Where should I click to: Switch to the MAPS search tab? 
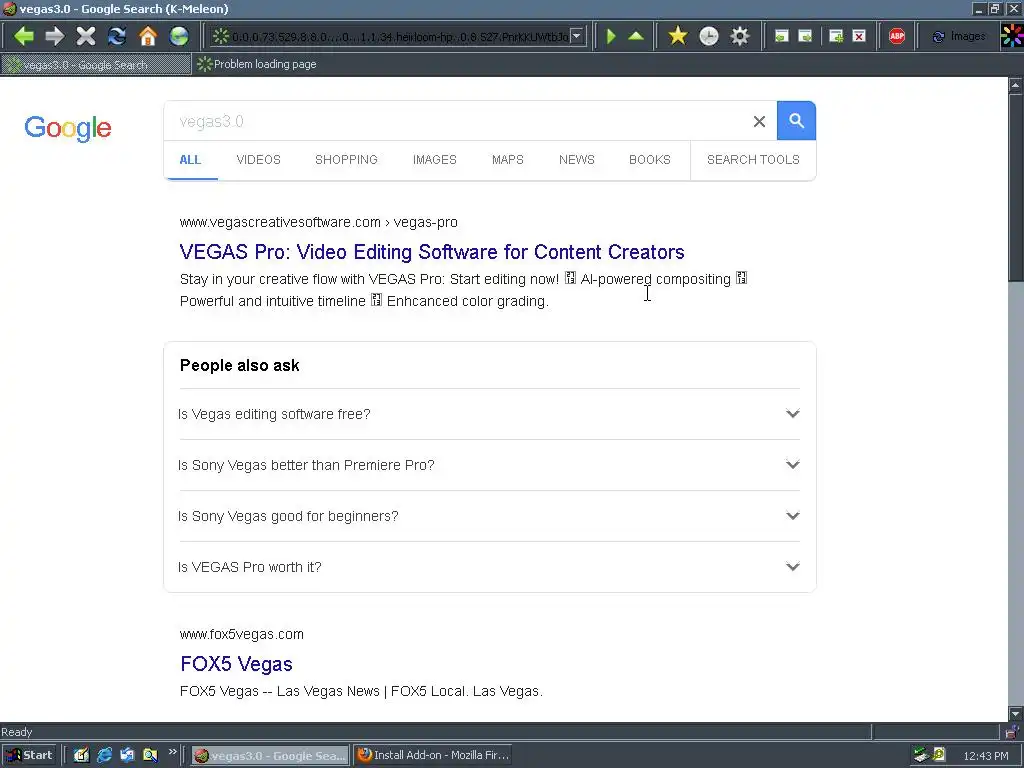(x=507, y=160)
